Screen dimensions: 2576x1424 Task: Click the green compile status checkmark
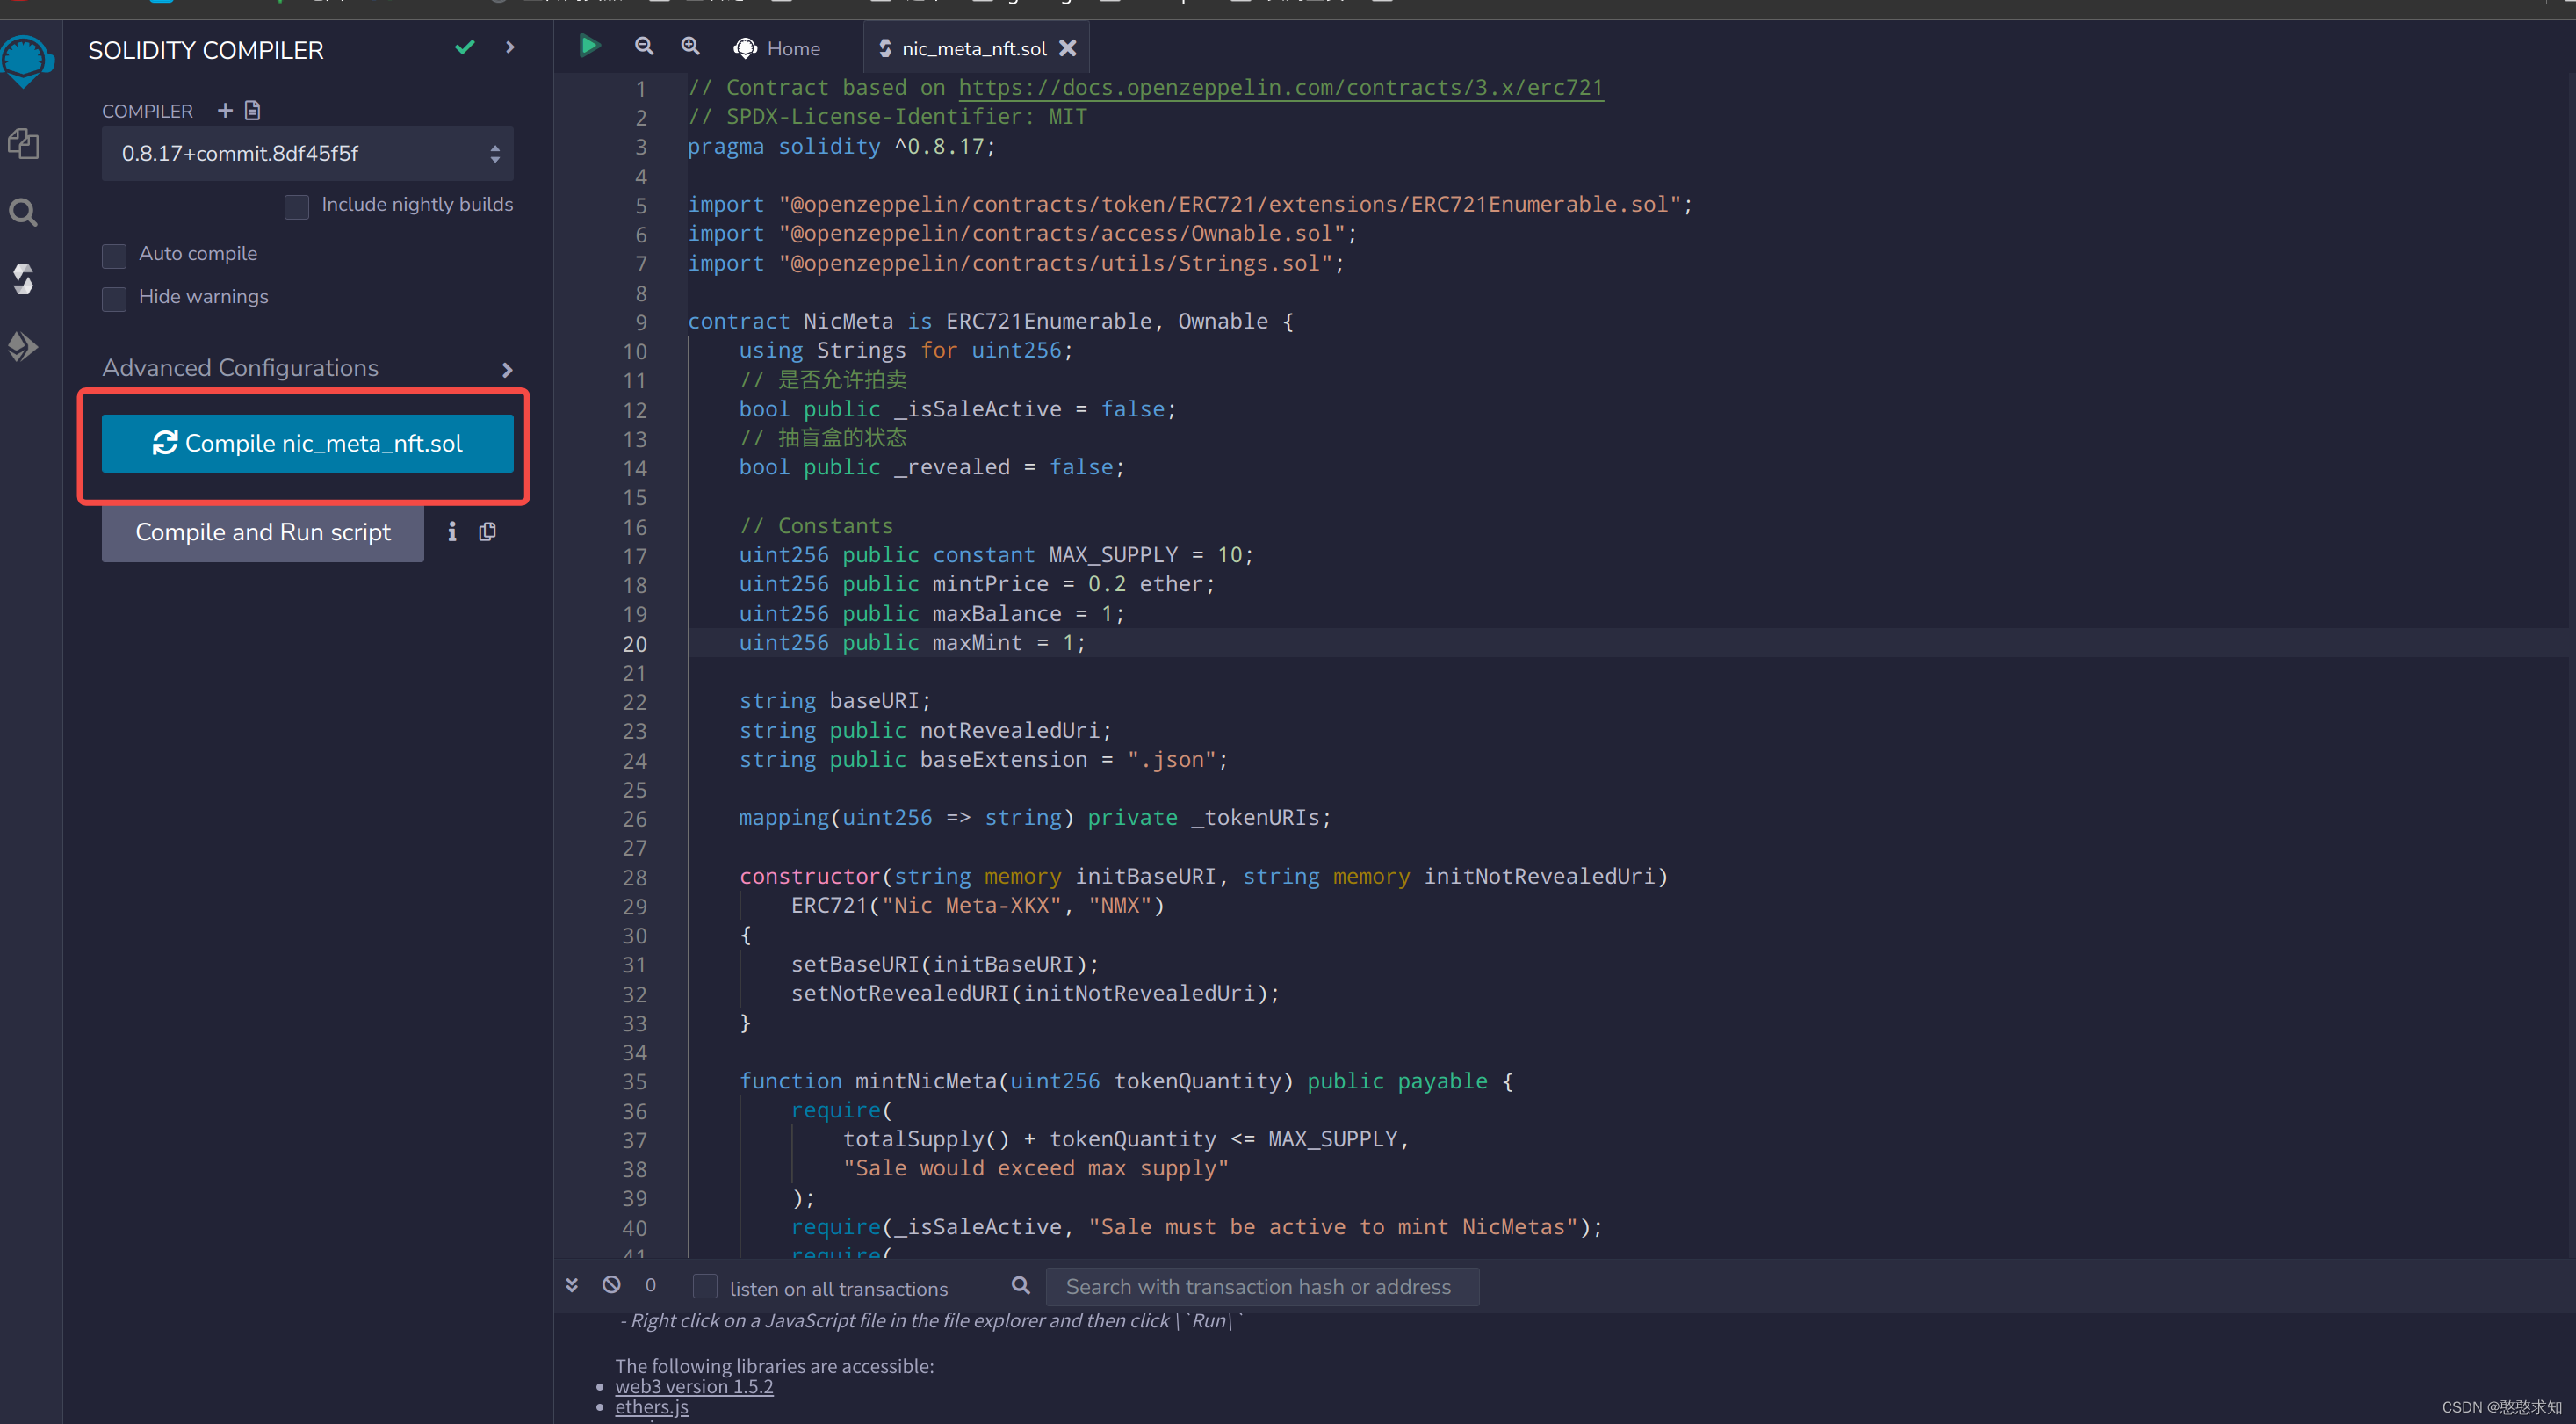(x=465, y=47)
